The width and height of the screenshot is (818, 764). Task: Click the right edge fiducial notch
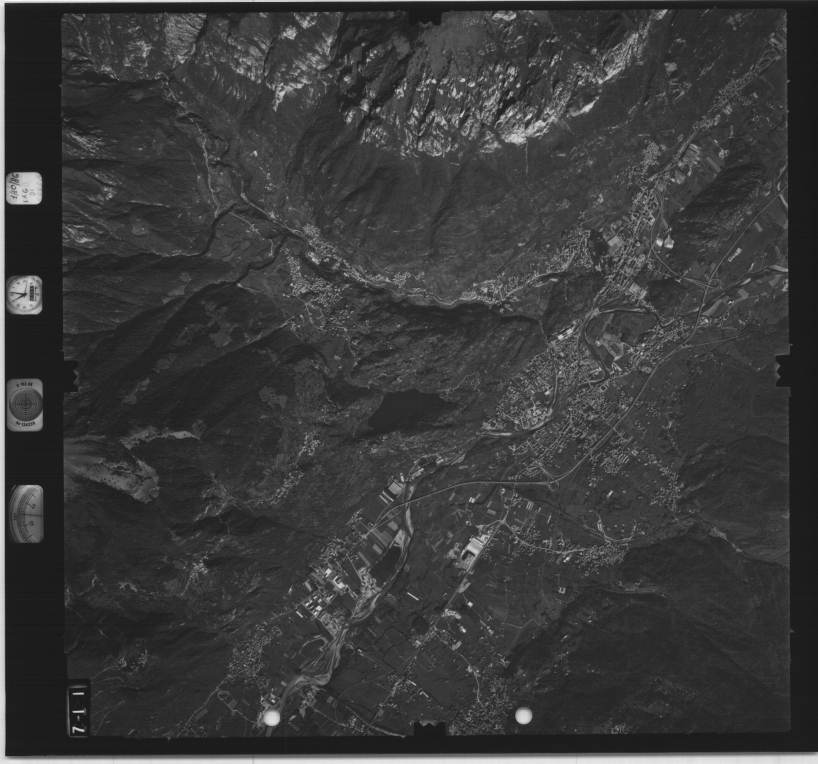coord(782,368)
